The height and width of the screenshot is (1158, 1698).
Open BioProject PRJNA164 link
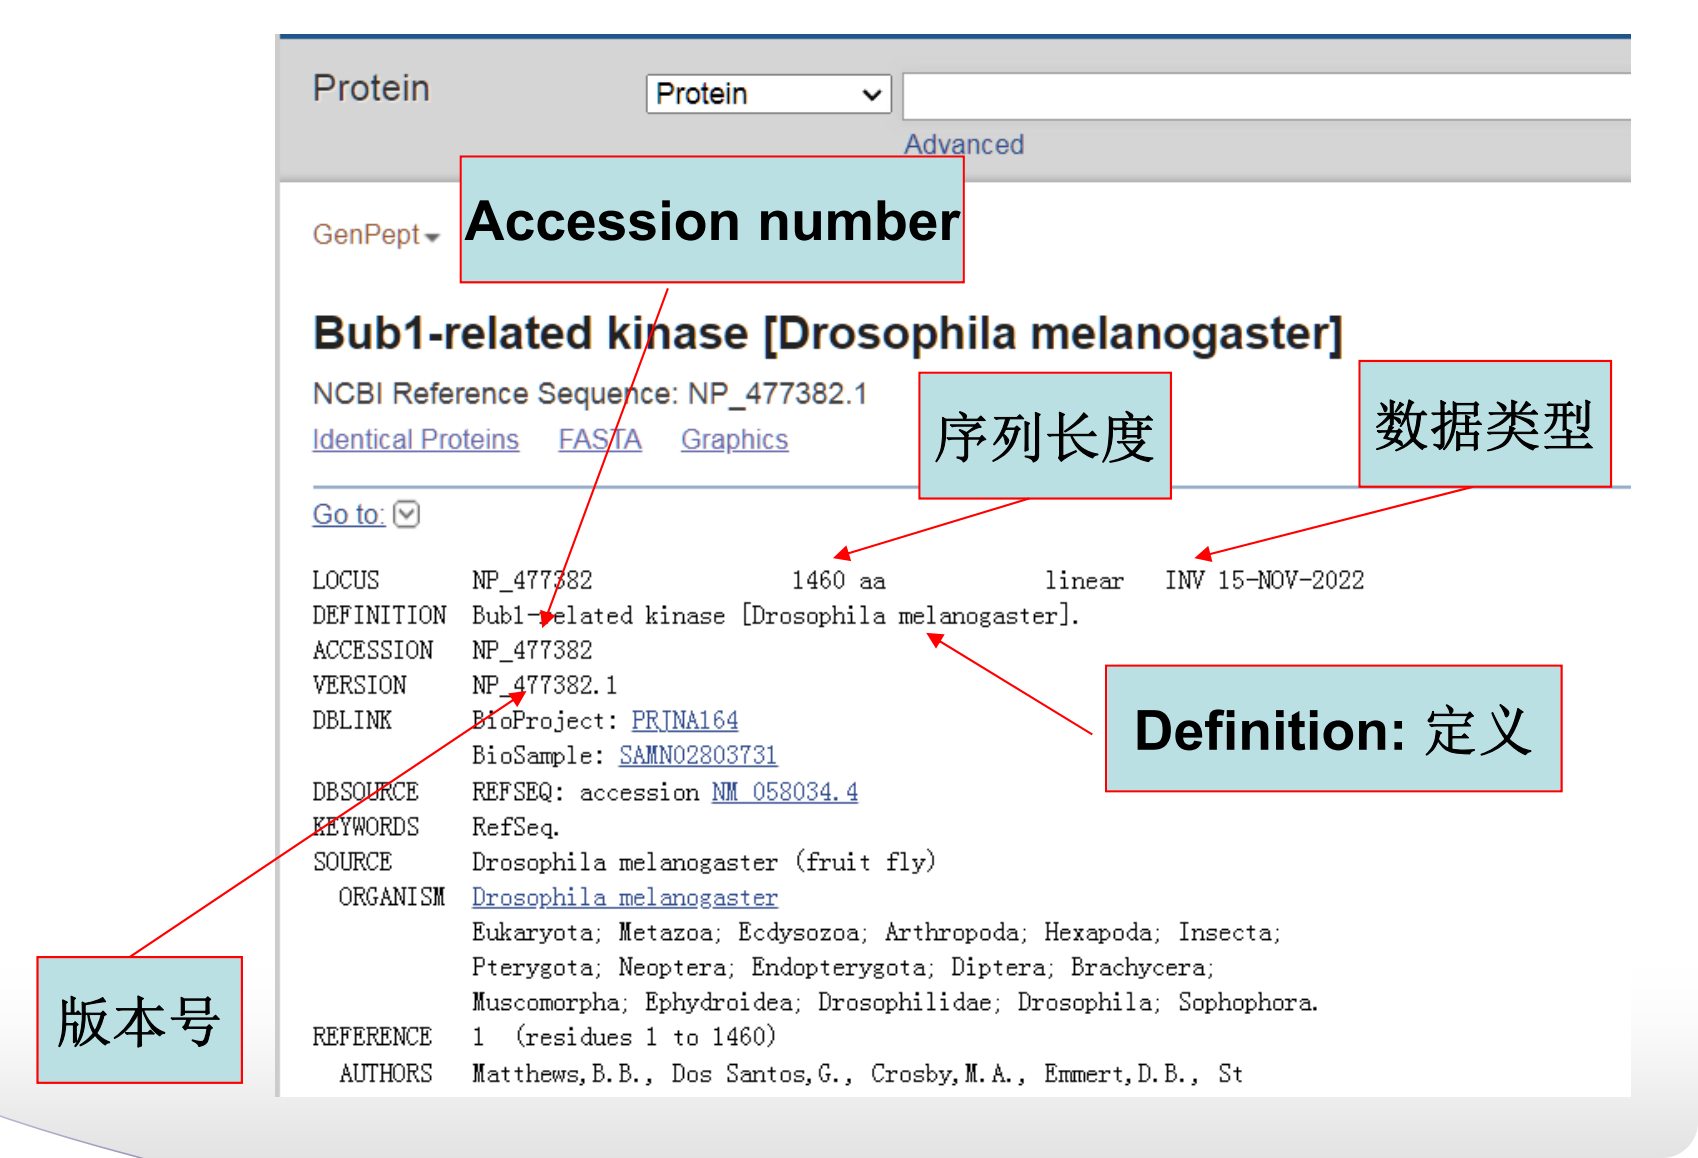pos(685,720)
